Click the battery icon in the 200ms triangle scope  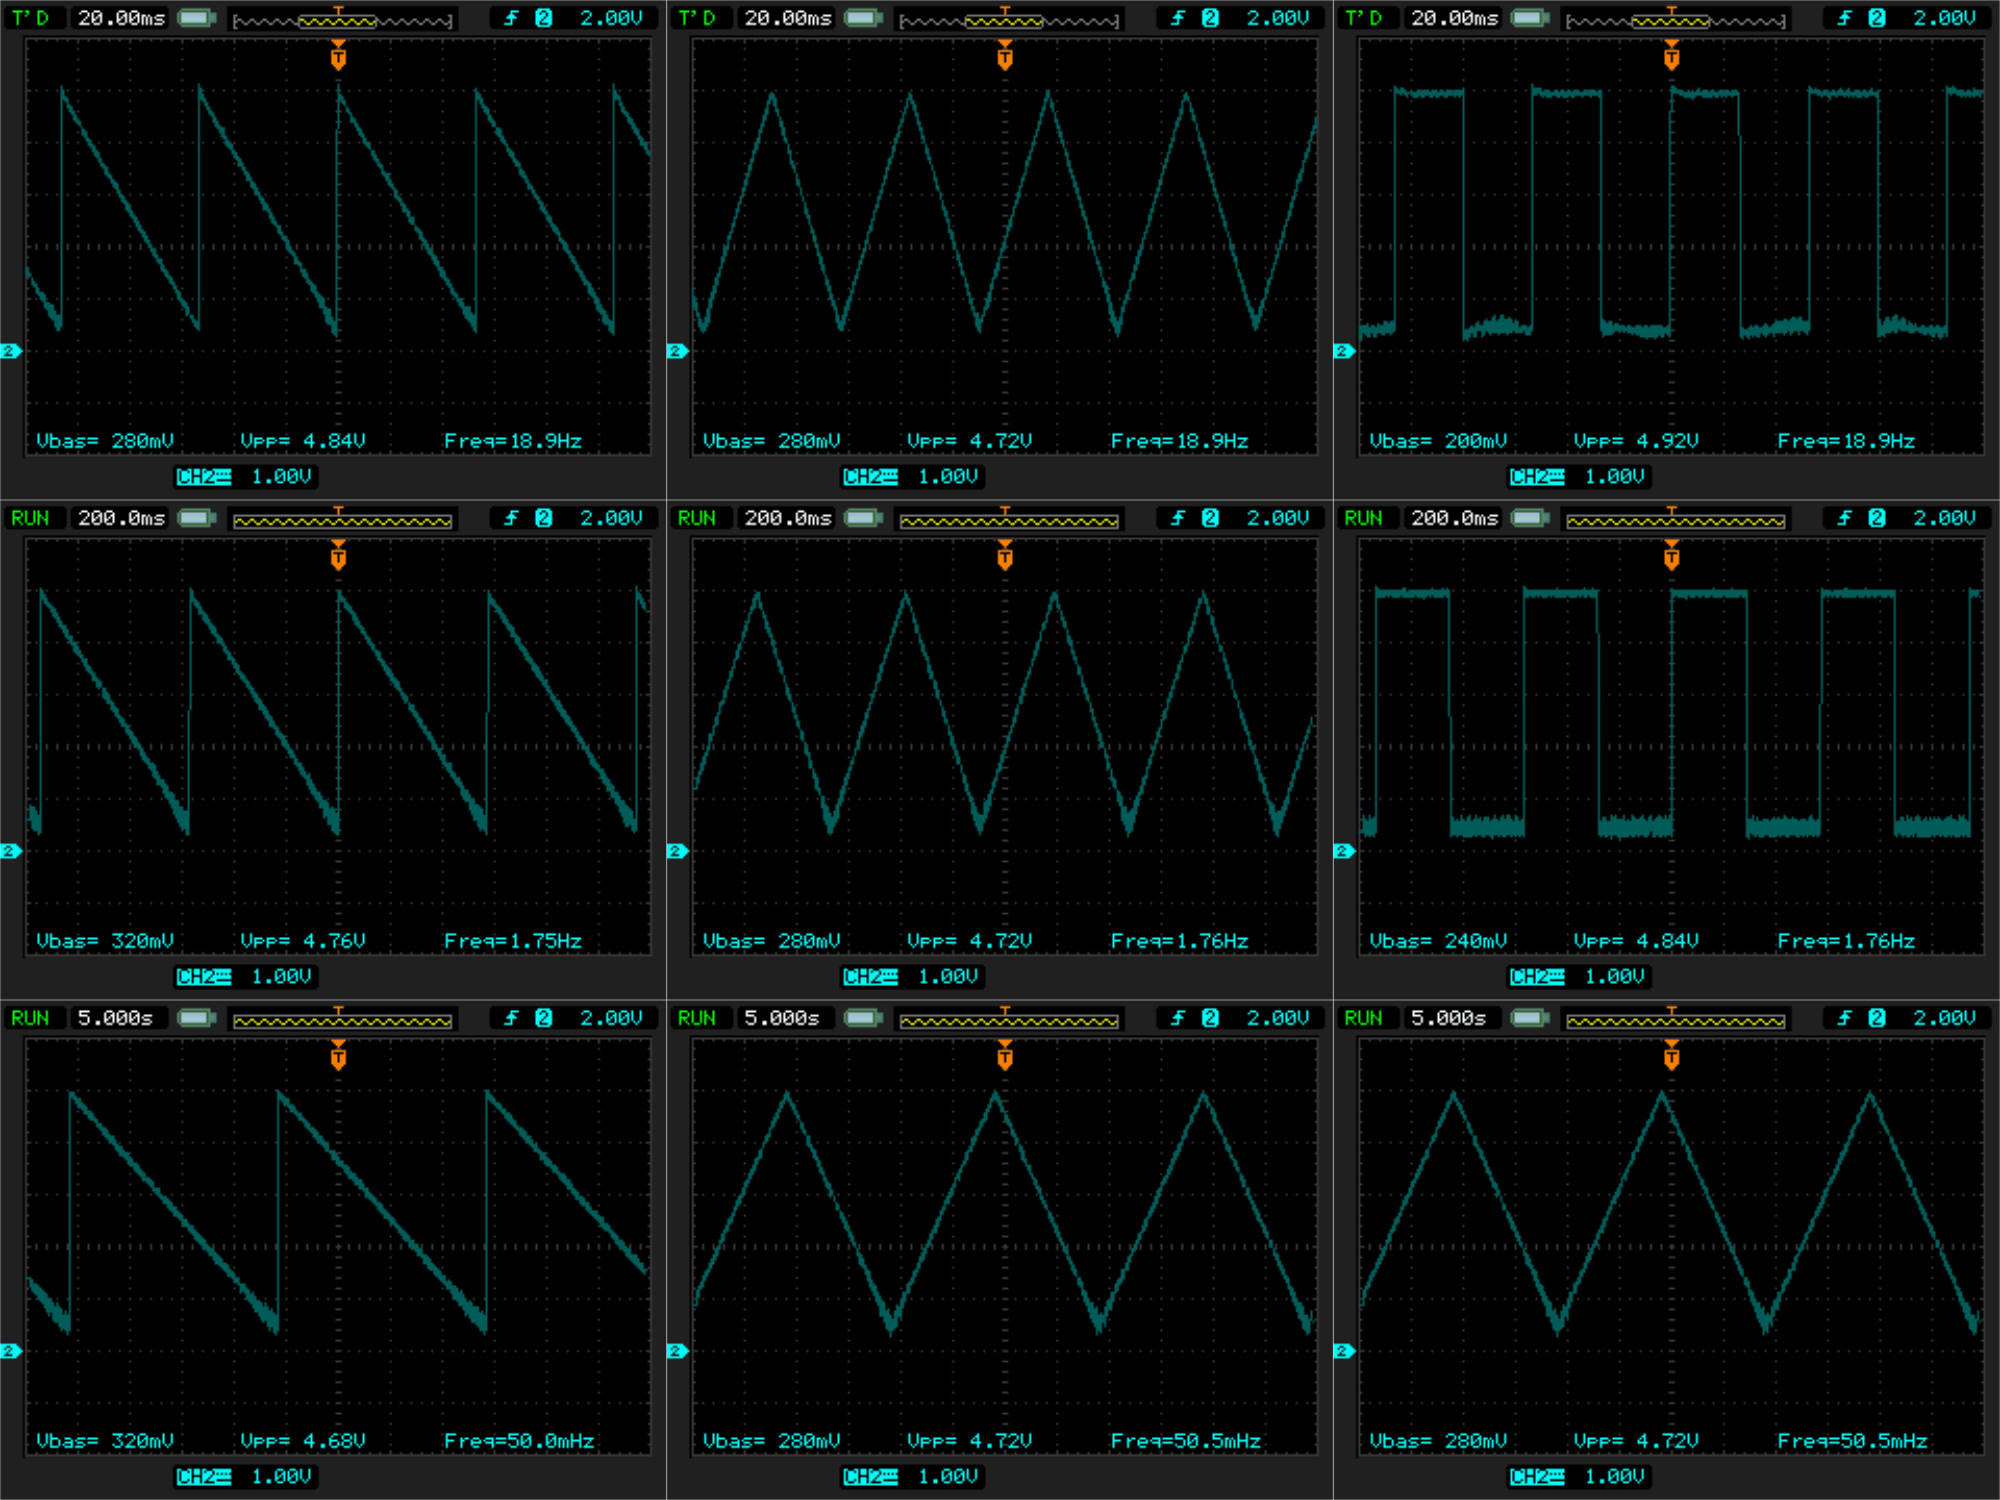(x=864, y=518)
